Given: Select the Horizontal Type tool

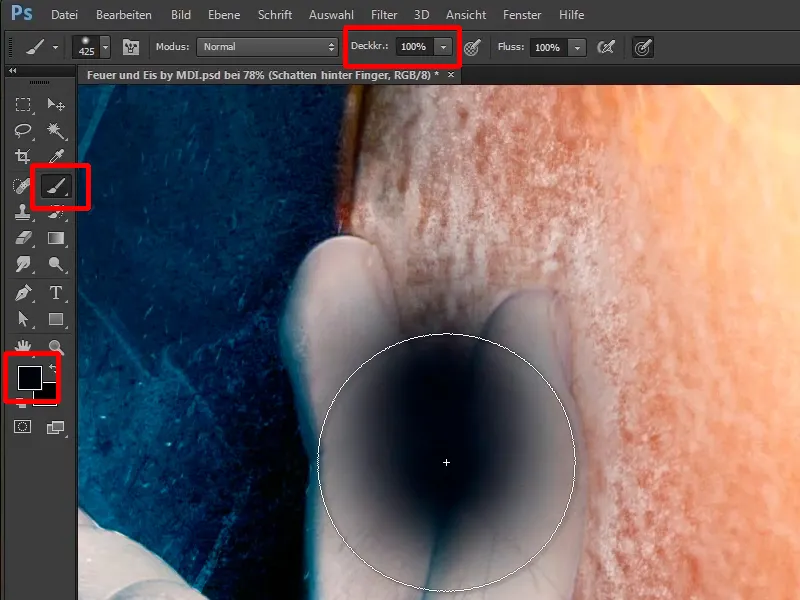Looking at the screenshot, I should pyautogui.click(x=56, y=293).
